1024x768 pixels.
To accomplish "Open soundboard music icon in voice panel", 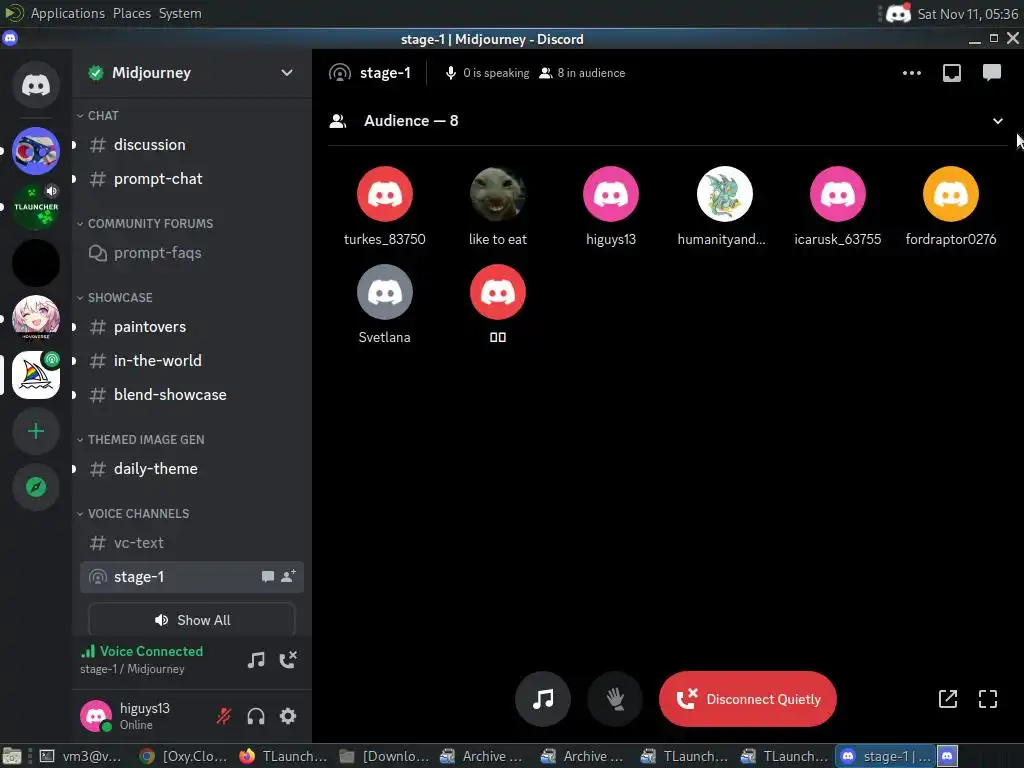I will 256,660.
